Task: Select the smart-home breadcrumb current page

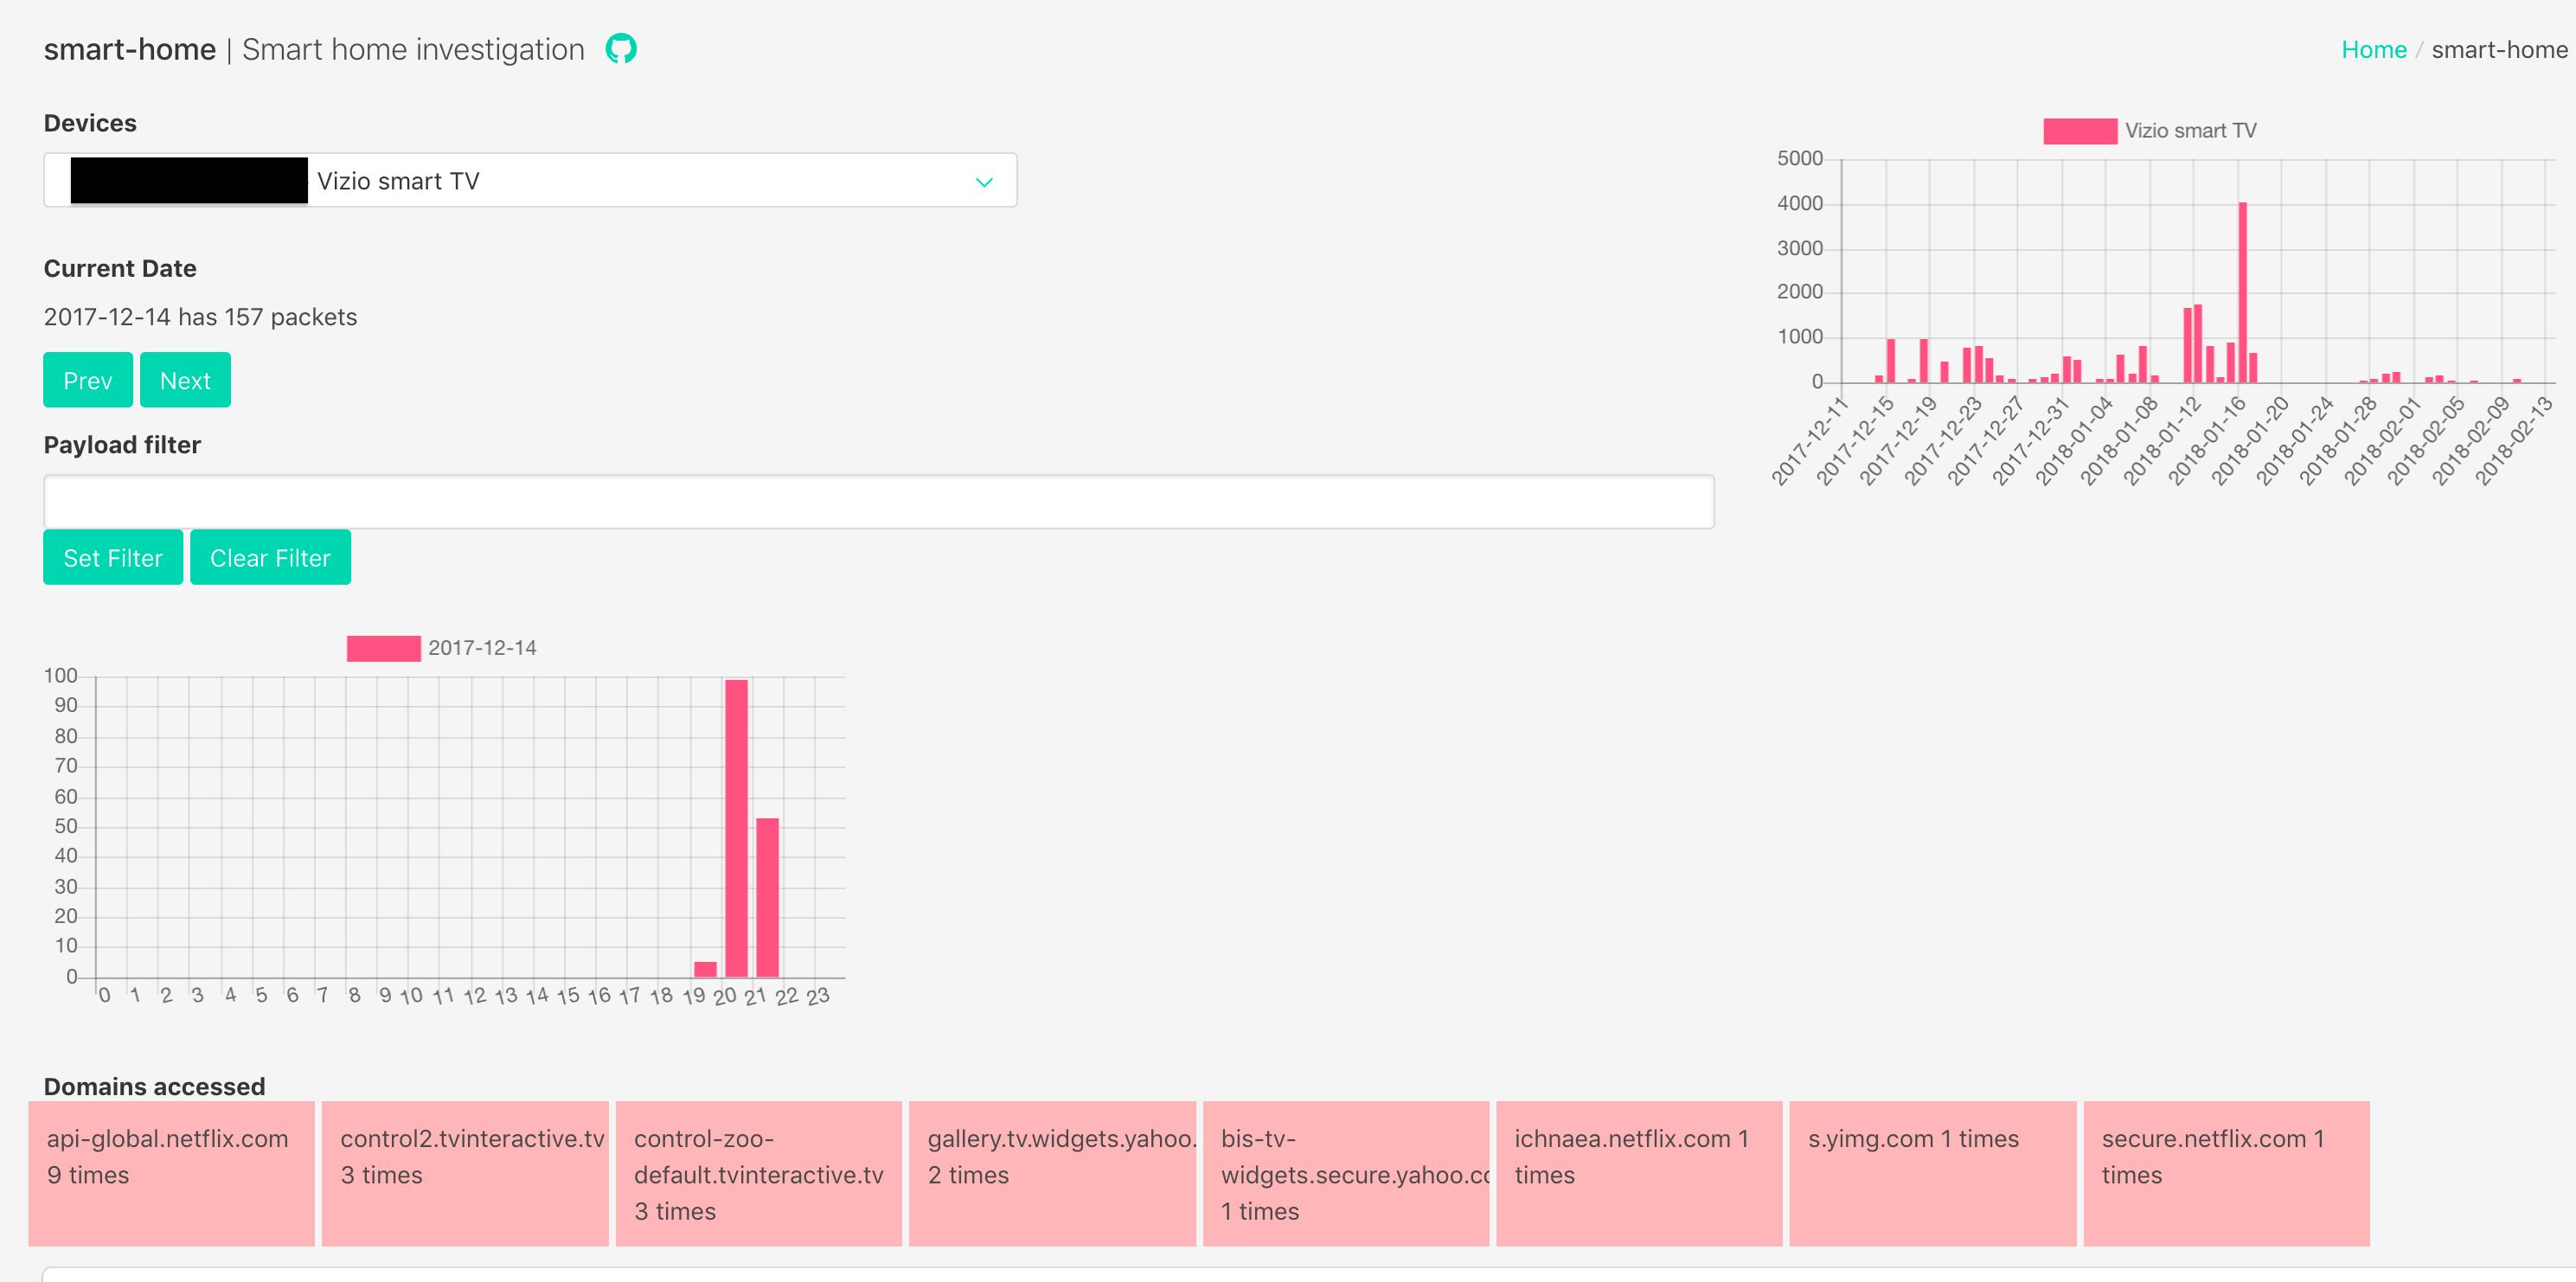Action: [x=2499, y=50]
